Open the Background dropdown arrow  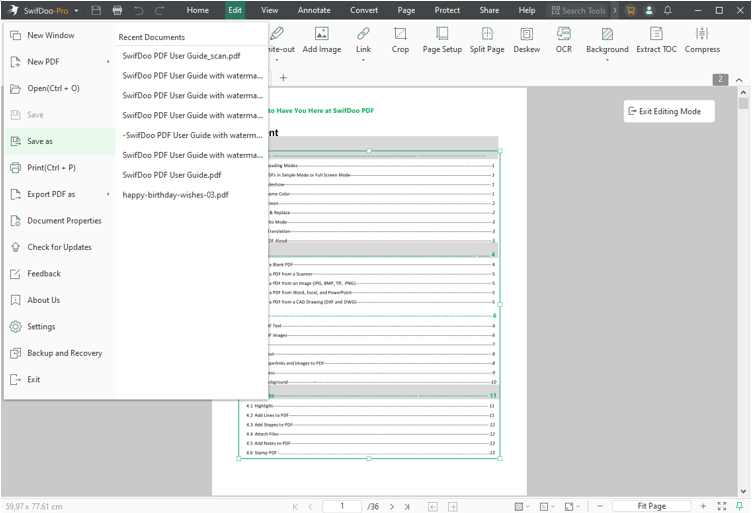coord(607,60)
